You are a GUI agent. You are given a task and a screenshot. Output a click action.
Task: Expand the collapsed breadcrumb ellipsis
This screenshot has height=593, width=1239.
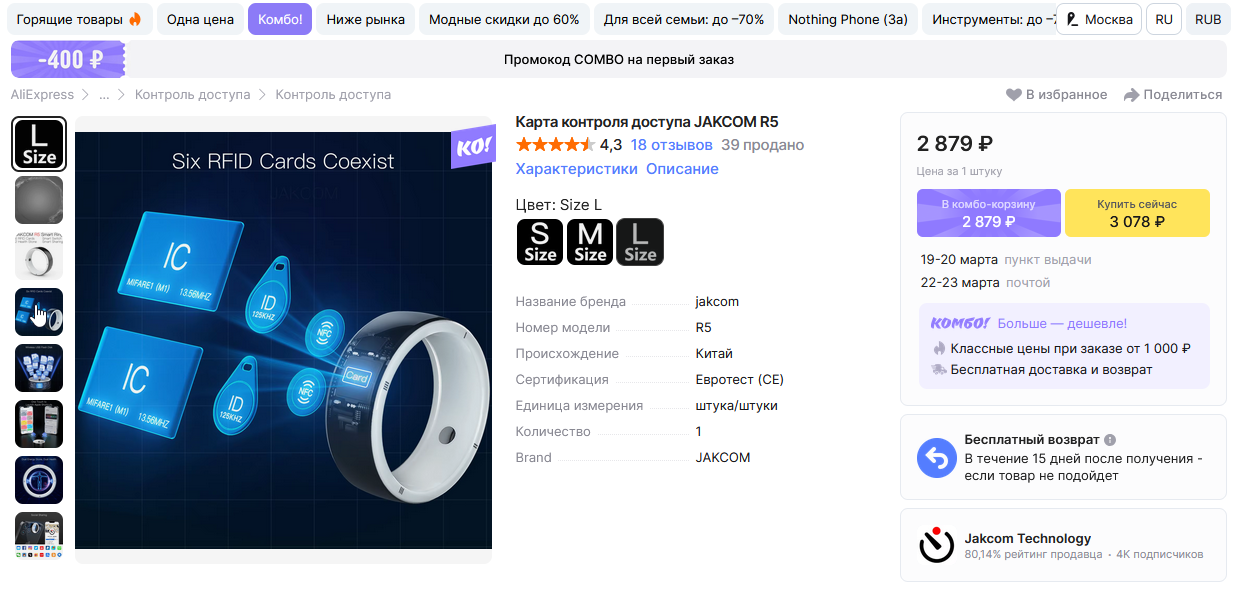coord(104,95)
